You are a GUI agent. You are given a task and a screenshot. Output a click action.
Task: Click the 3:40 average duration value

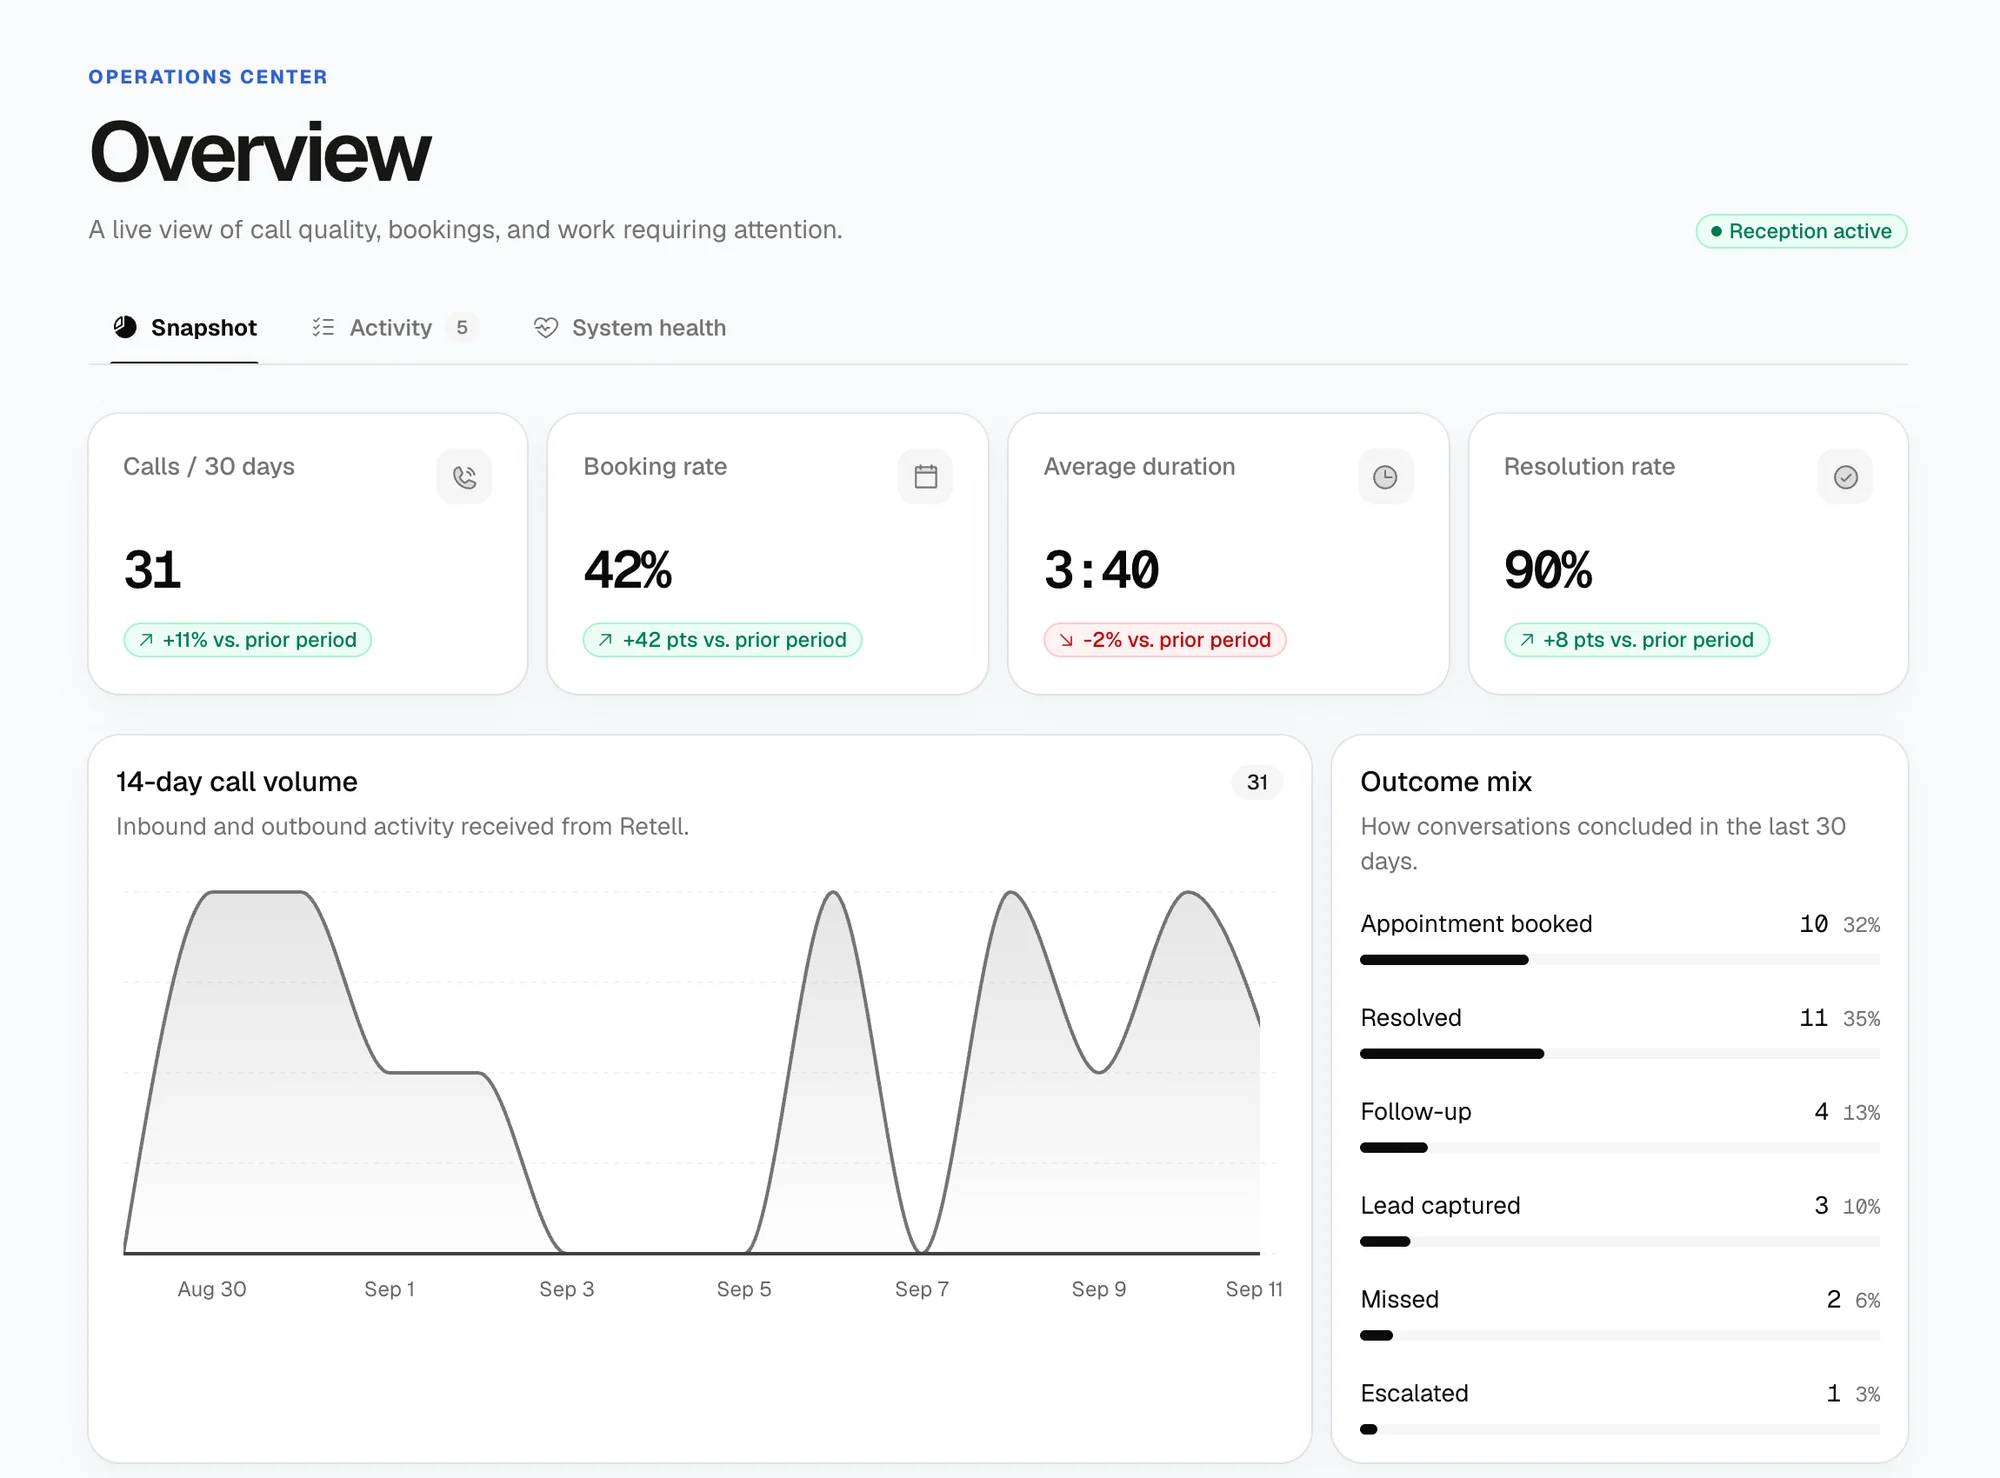click(x=1101, y=570)
